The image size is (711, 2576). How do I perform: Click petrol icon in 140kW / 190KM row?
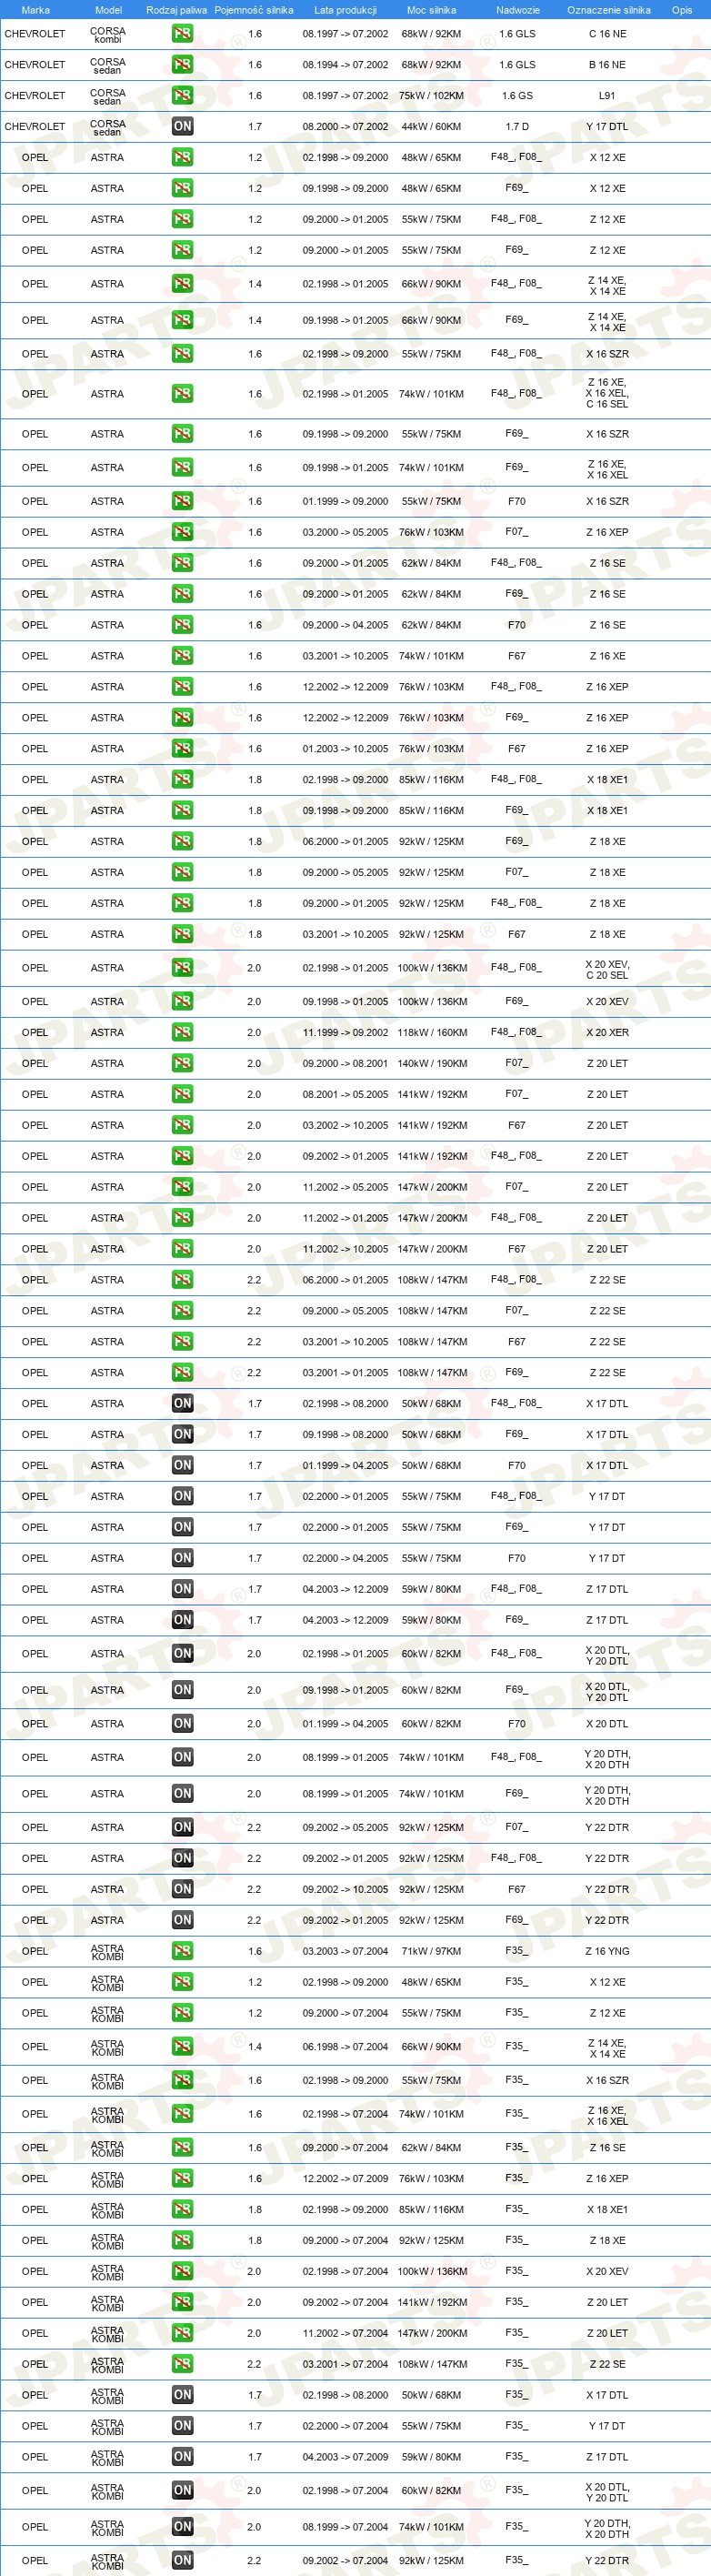pos(182,1063)
